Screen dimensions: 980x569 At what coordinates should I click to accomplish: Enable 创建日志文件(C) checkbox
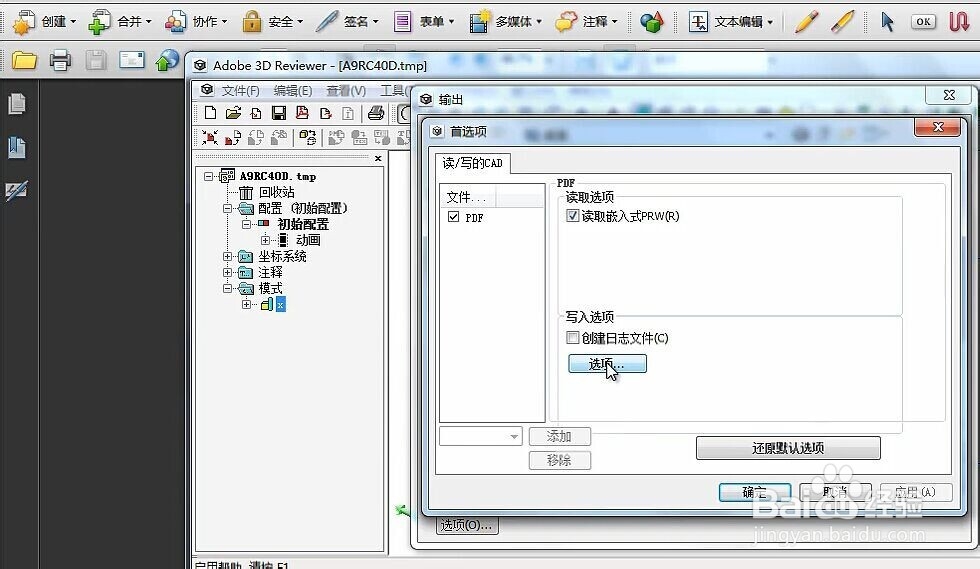pyautogui.click(x=572, y=338)
